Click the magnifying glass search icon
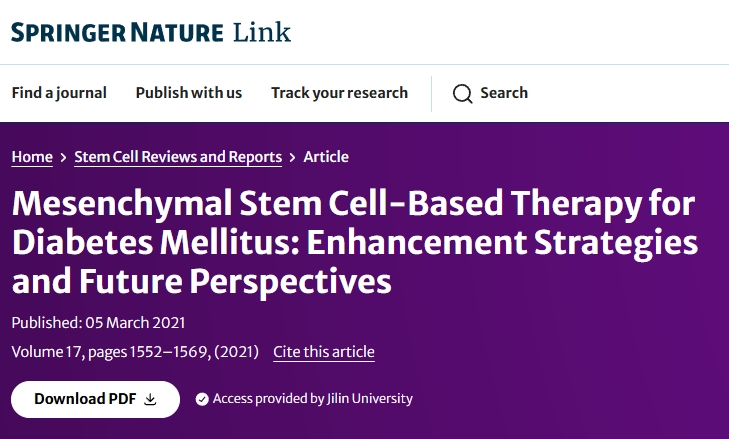Viewport: 729px width, 439px height. click(462, 93)
